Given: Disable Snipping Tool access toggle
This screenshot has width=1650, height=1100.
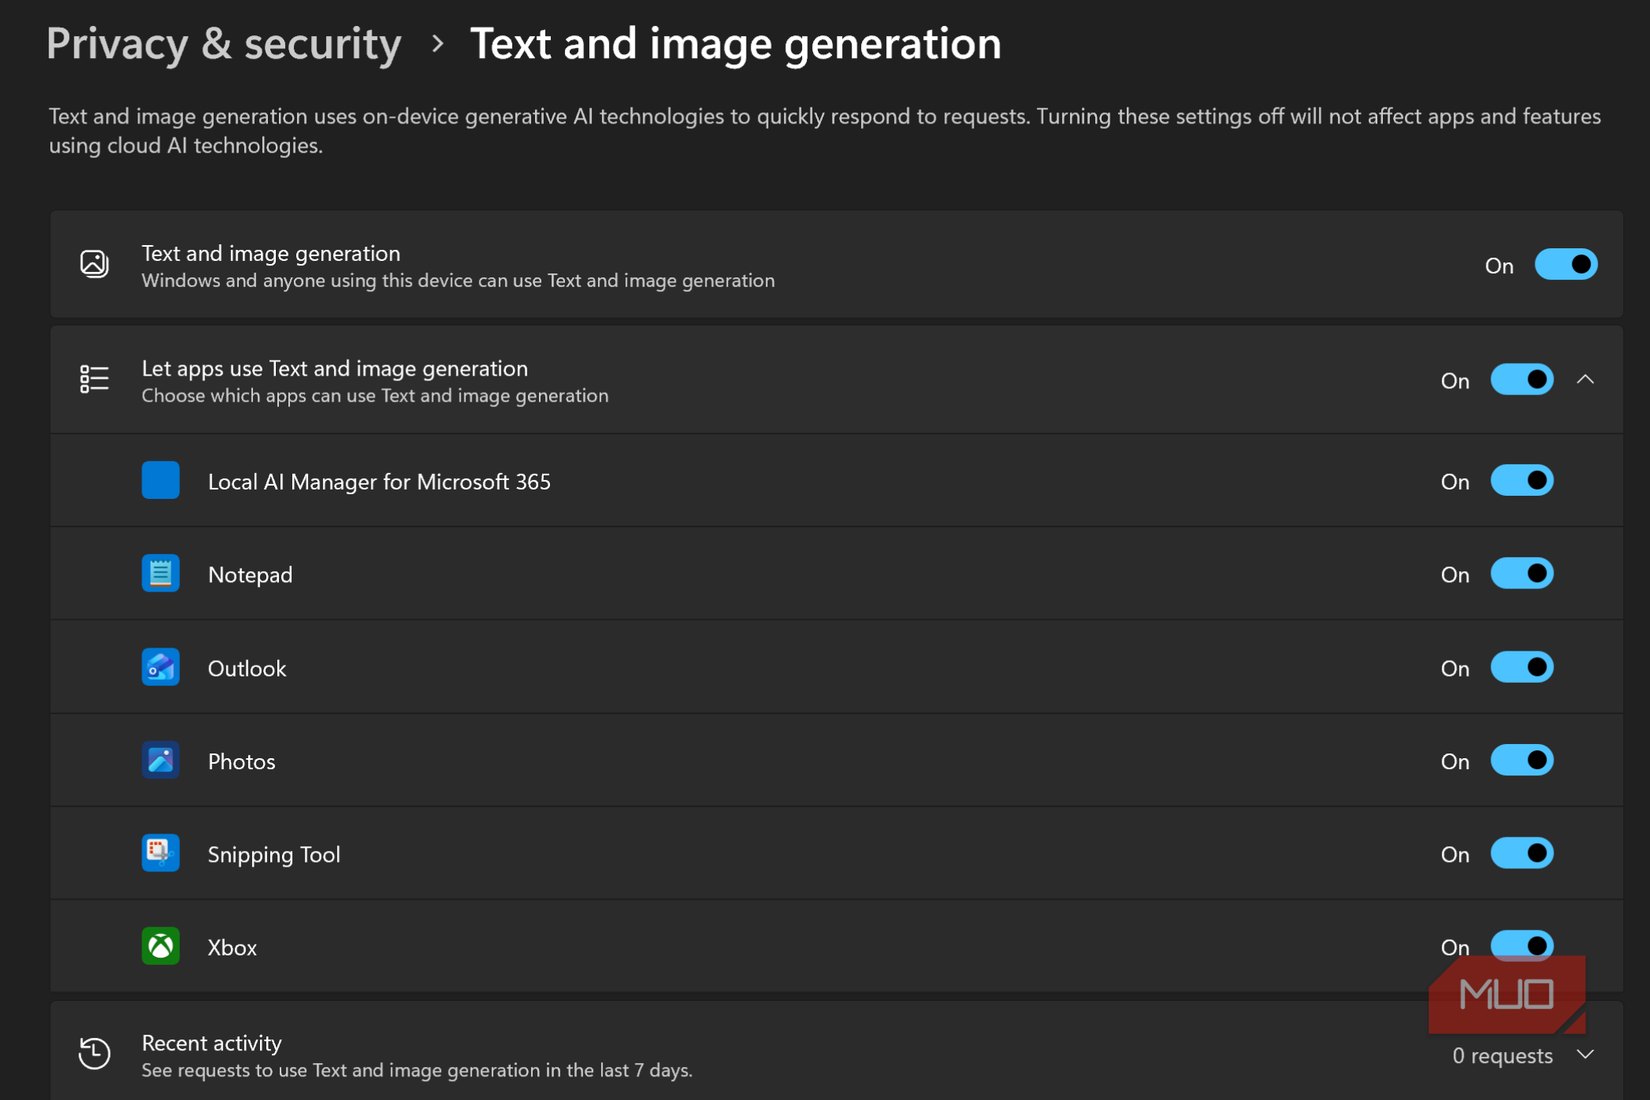Looking at the screenshot, I should click(1522, 853).
